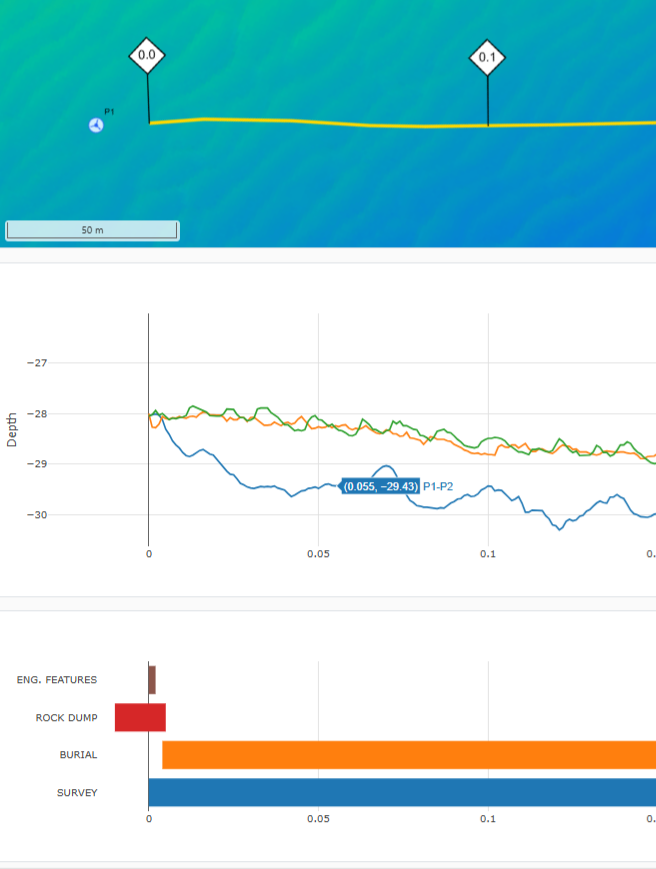Click the P1 turbine icon on the map
Viewport: 656px width, 869px height.
[96, 125]
